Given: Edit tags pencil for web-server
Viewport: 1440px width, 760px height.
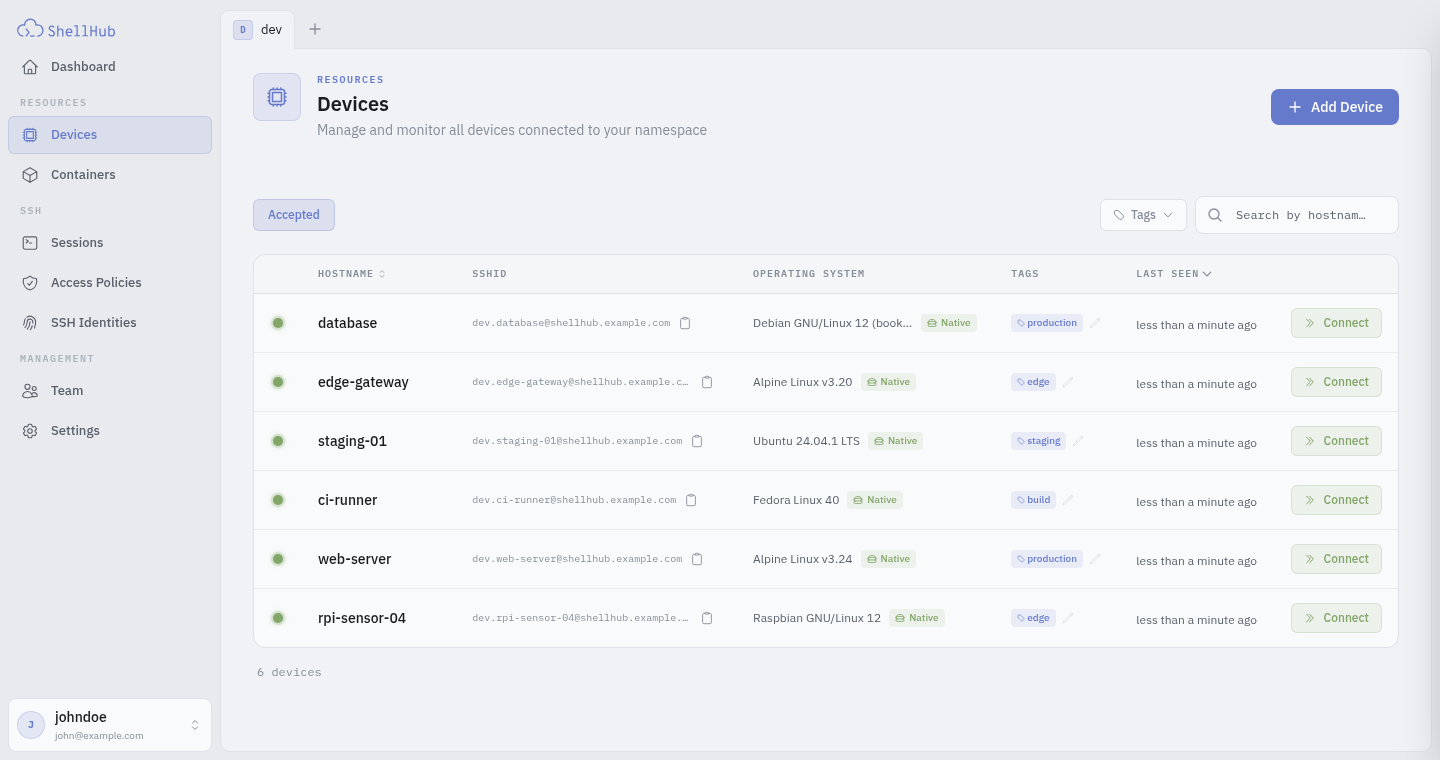Looking at the screenshot, I should point(1095,559).
